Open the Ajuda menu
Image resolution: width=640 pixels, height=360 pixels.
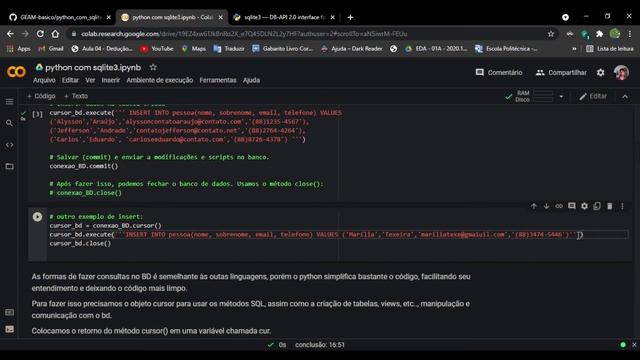tap(251, 80)
